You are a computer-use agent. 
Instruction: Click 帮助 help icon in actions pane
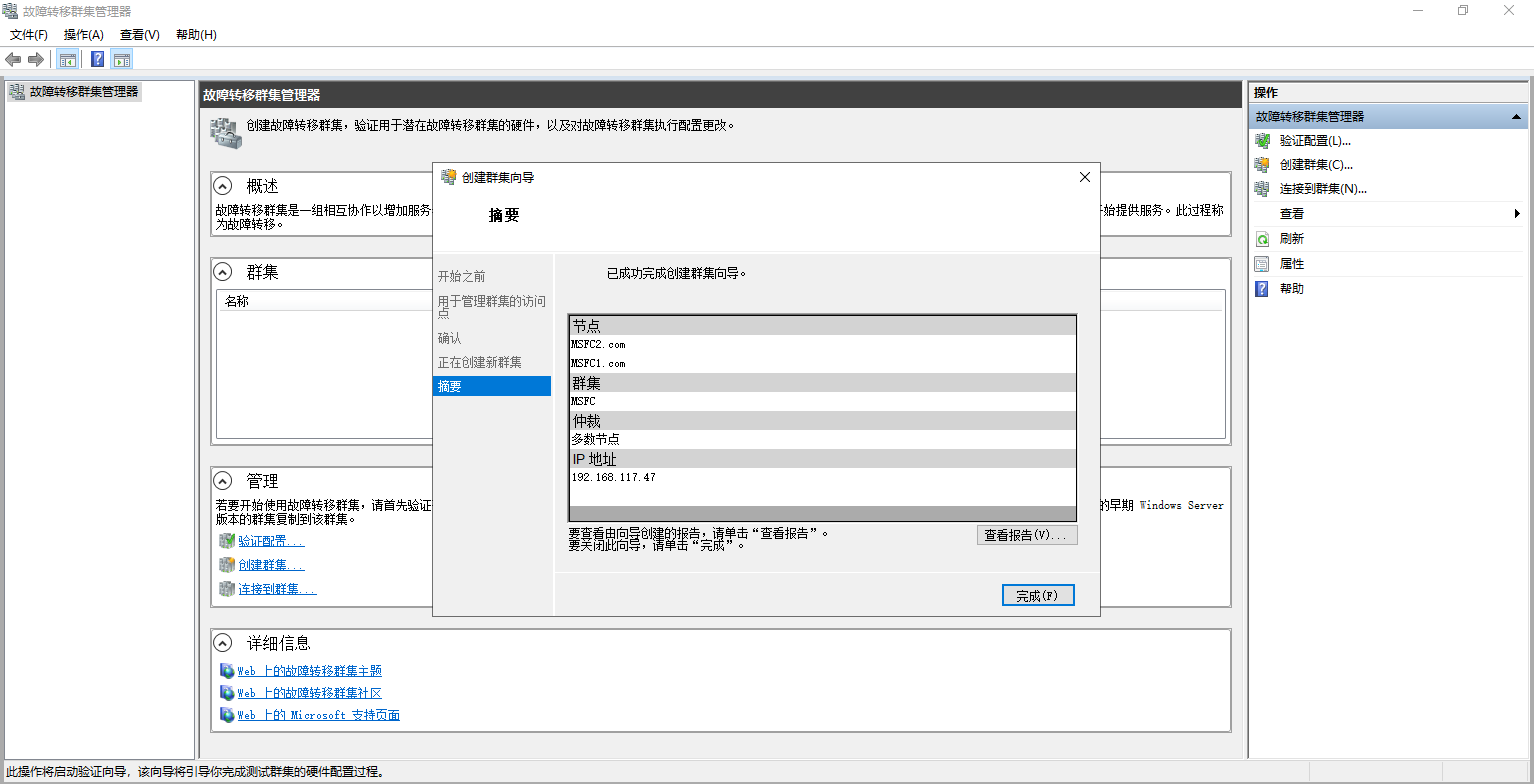(x=1262, y=289)
